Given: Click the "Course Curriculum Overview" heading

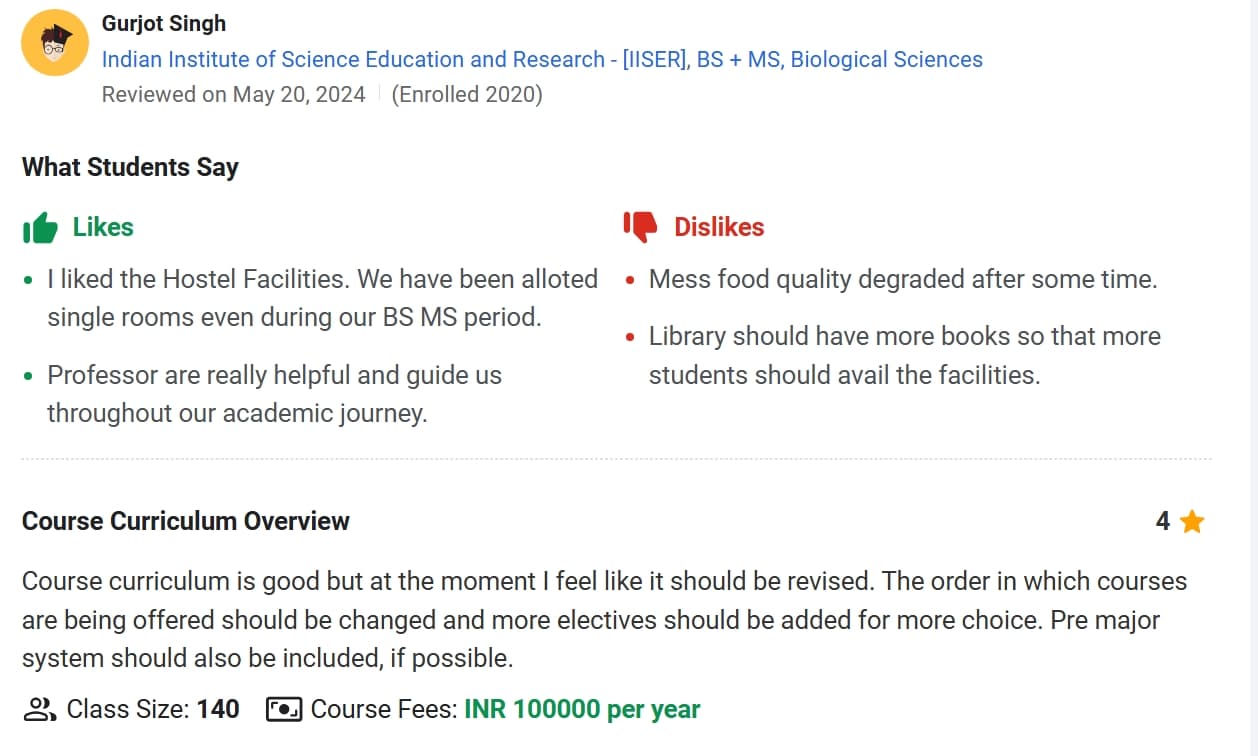Looking at the screenshot, I should point(186,521).
